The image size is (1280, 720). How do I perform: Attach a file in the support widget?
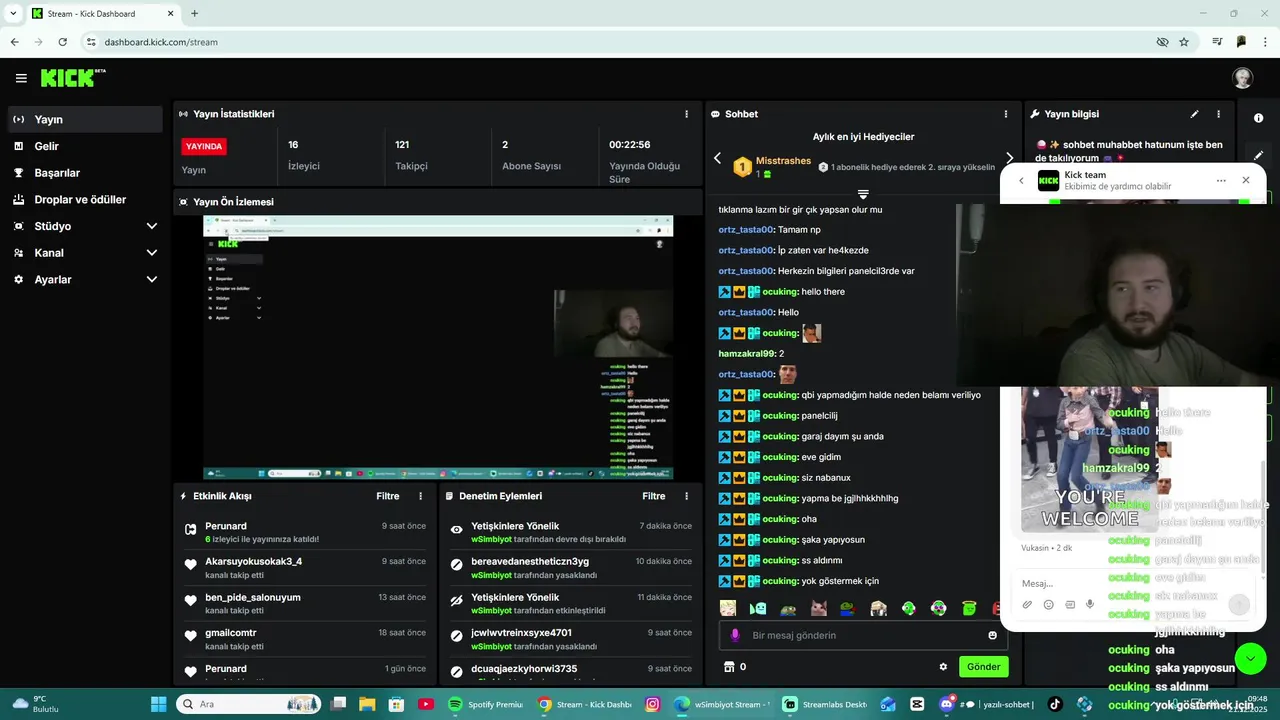pos(1027,604)
